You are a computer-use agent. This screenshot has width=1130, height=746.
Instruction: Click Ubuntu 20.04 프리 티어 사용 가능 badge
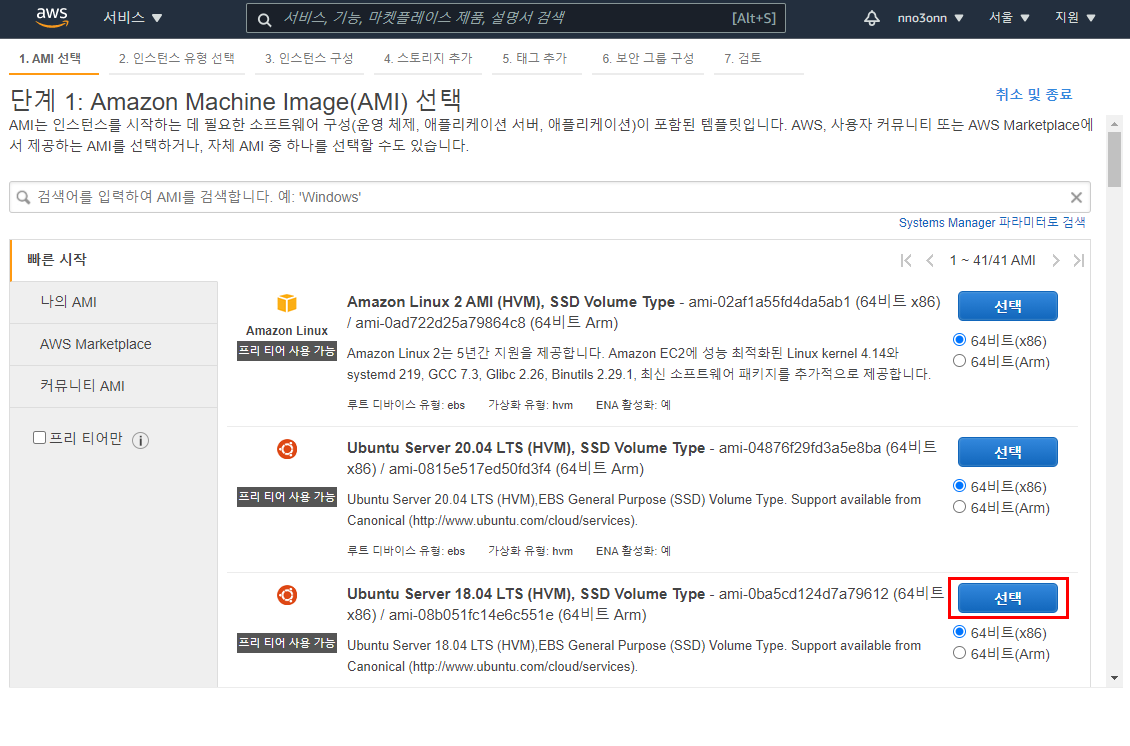coord(287,497)
